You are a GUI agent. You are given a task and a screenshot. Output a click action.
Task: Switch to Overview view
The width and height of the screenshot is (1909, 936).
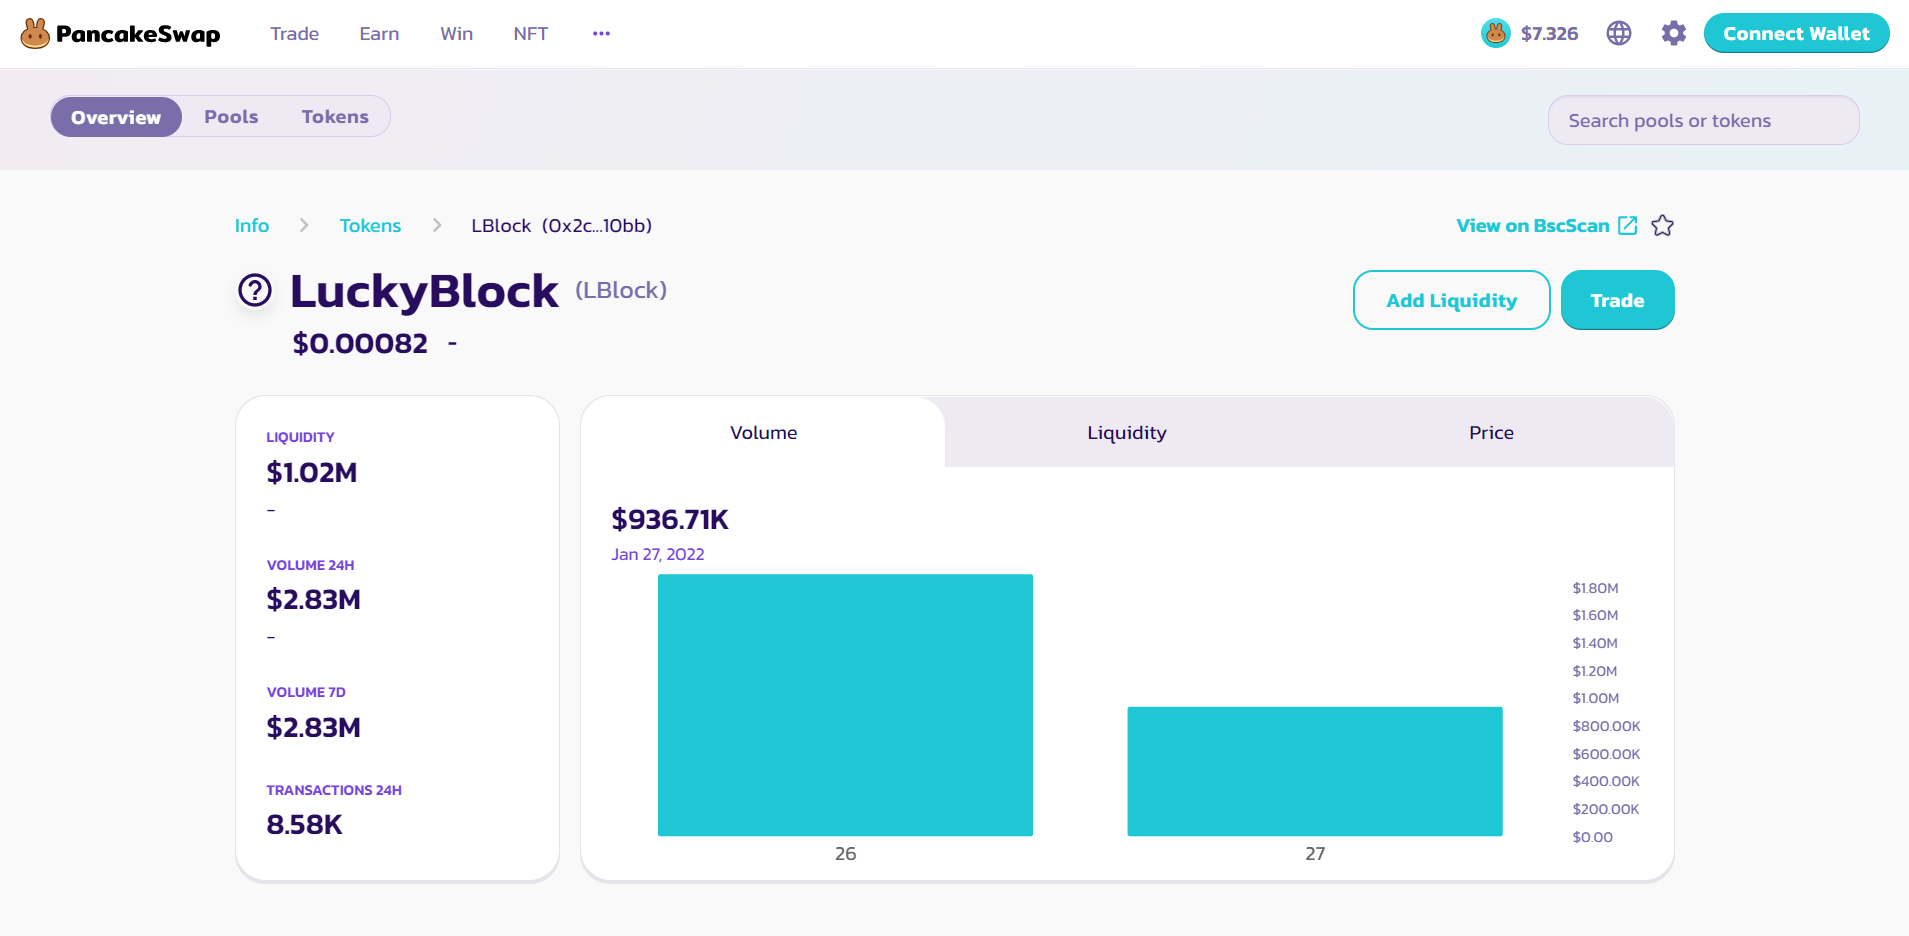click(116, 117)
